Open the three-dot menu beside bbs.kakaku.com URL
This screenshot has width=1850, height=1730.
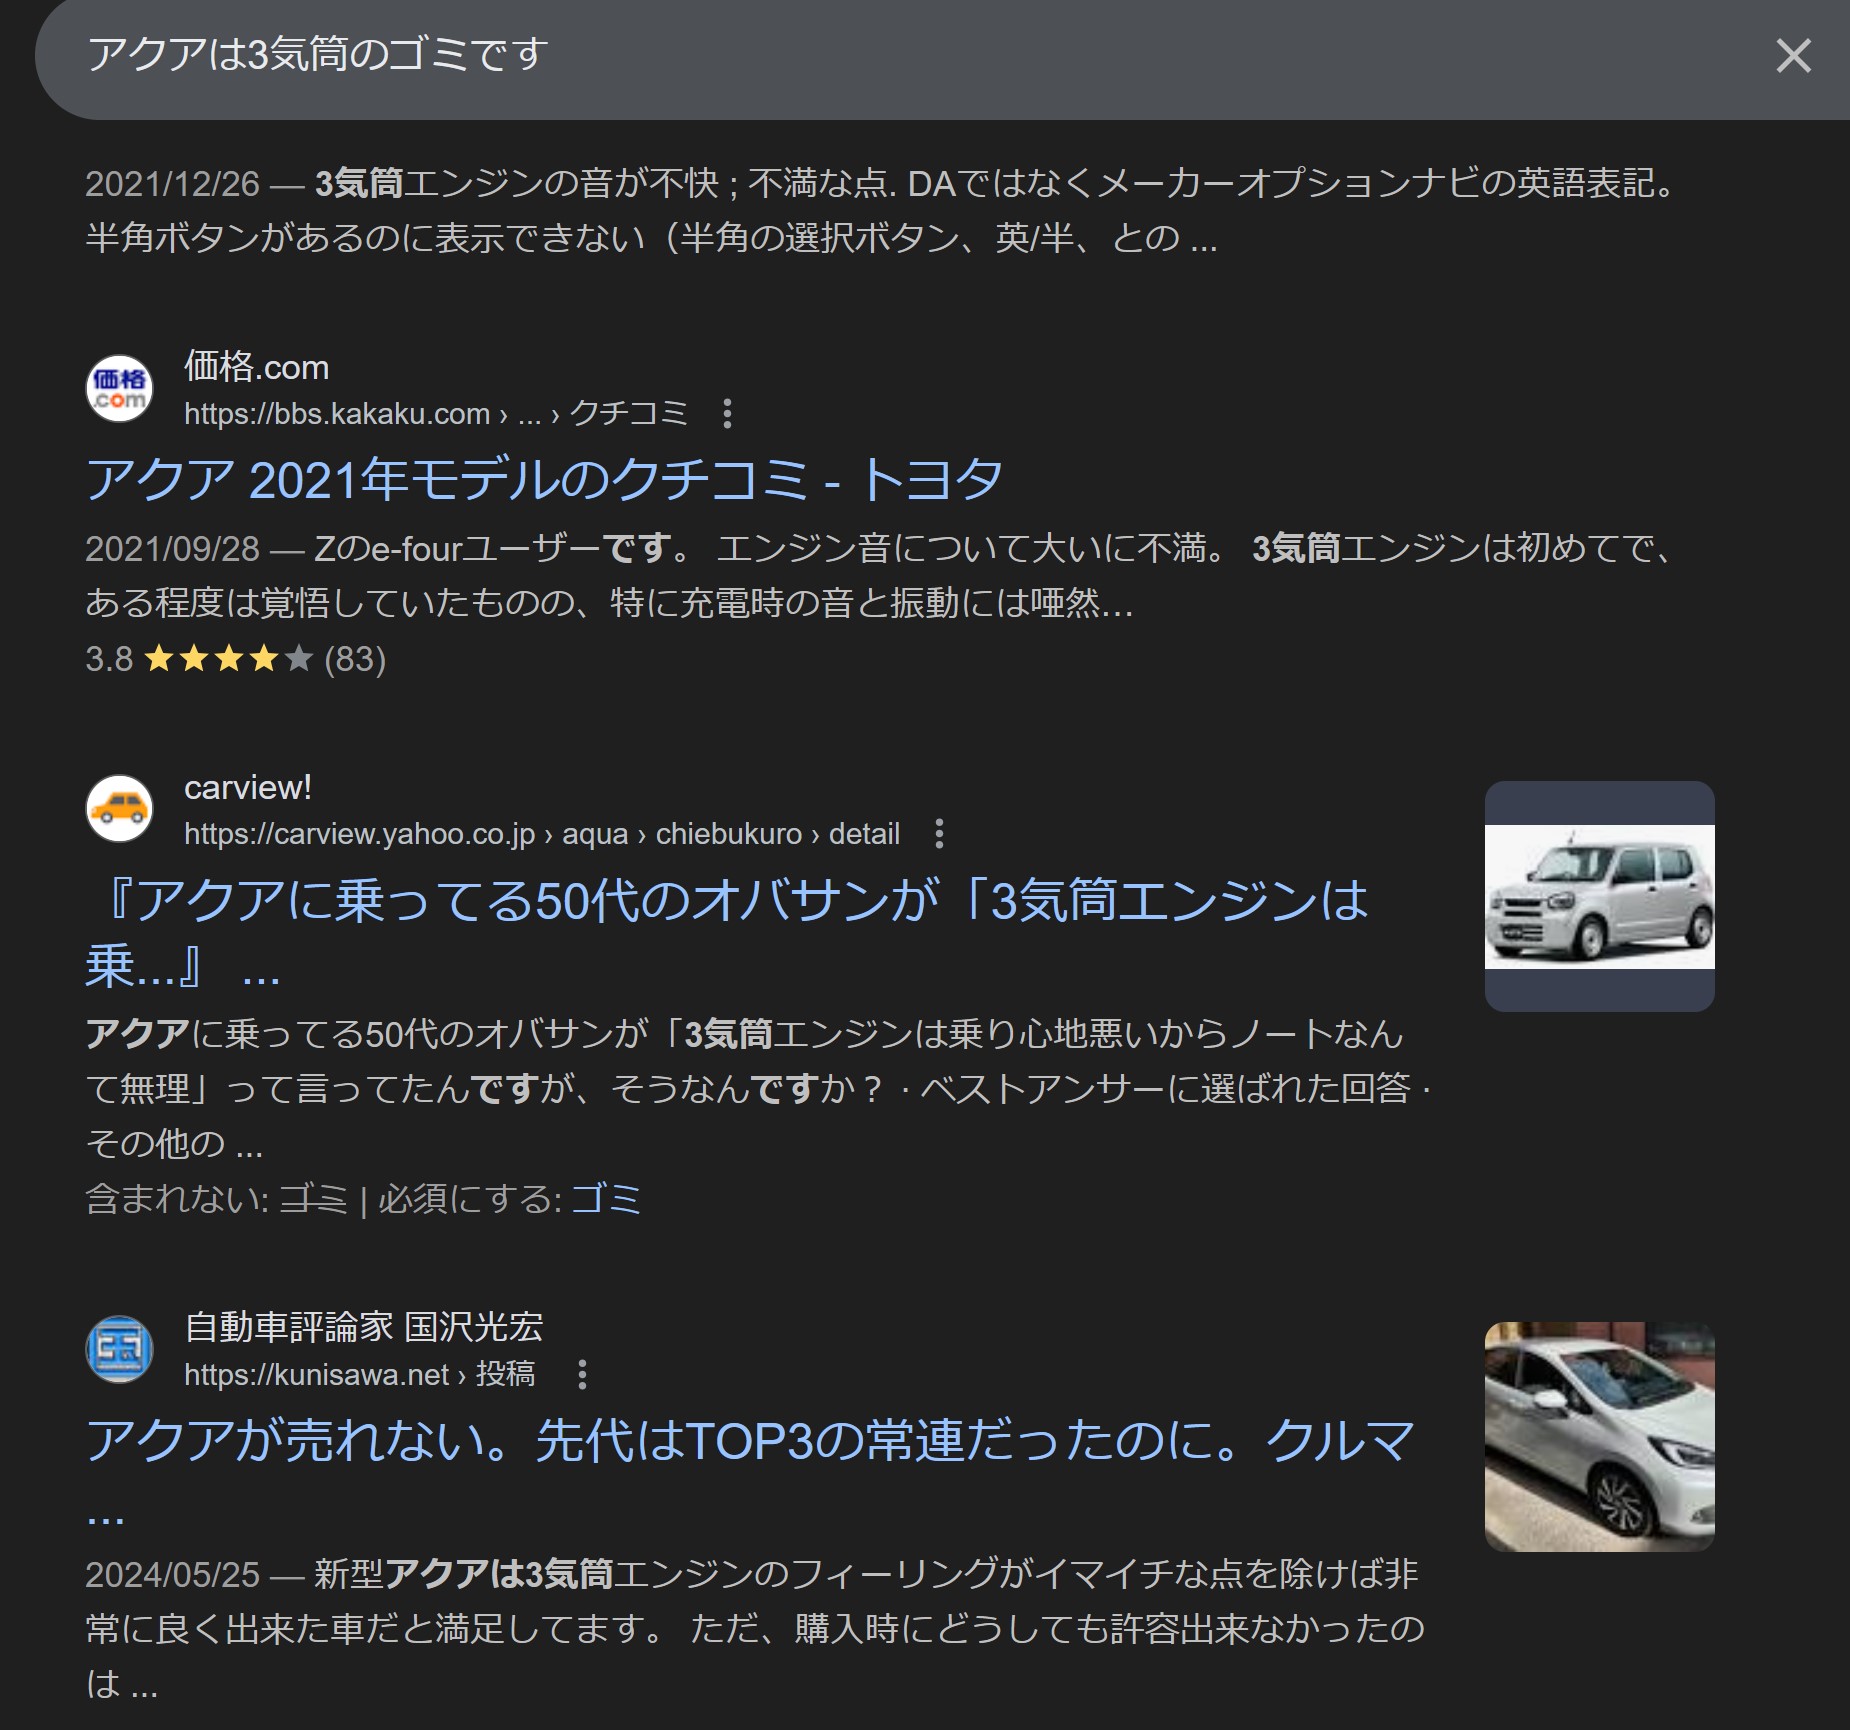727,414
